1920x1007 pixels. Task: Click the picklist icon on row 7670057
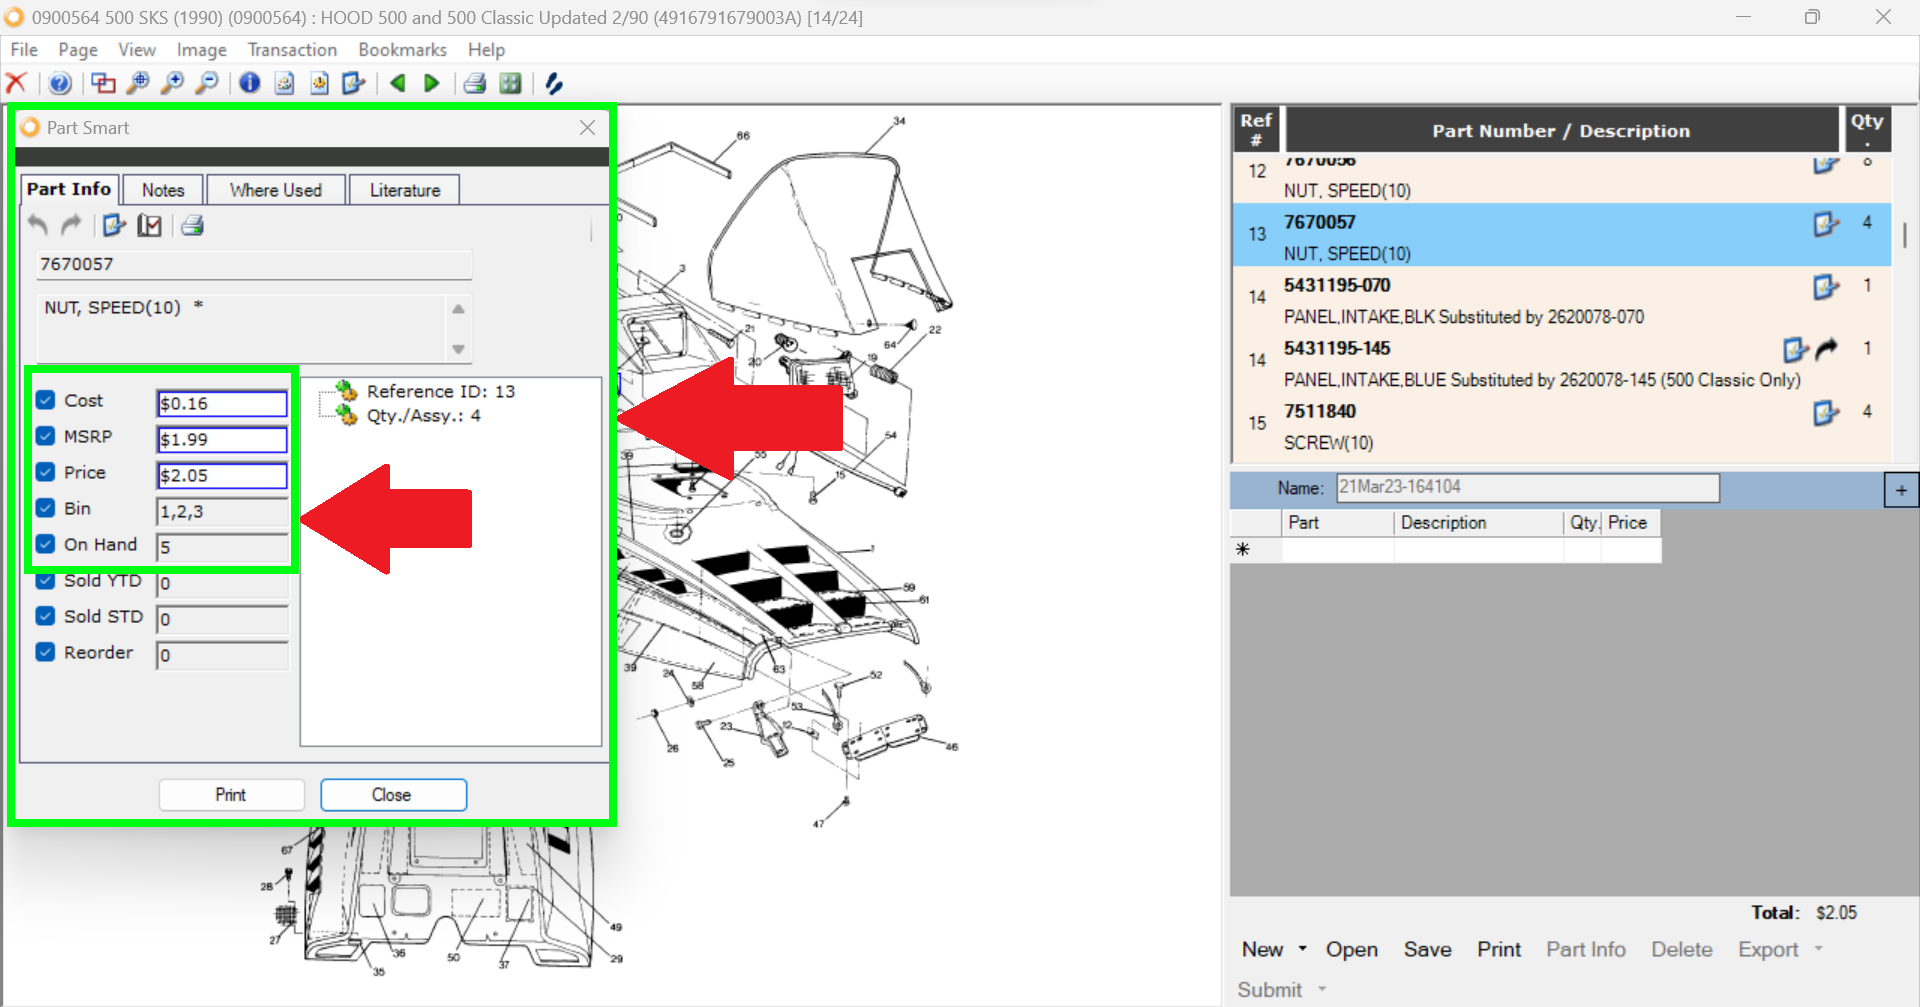tap(1826, 223)
